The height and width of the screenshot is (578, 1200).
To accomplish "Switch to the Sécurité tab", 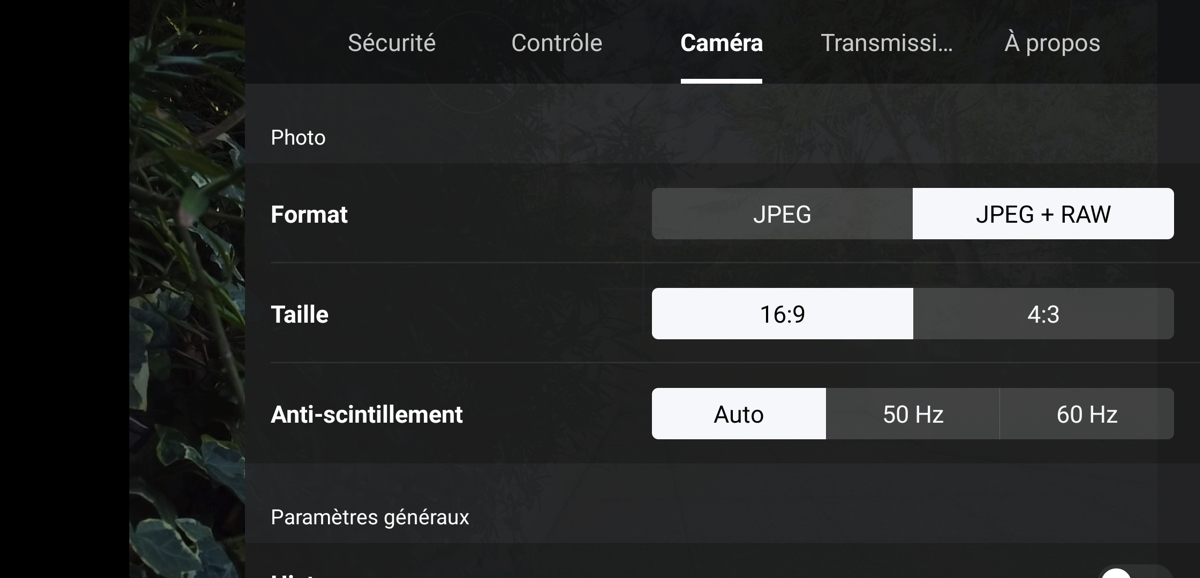I will [x=391, y=43].
